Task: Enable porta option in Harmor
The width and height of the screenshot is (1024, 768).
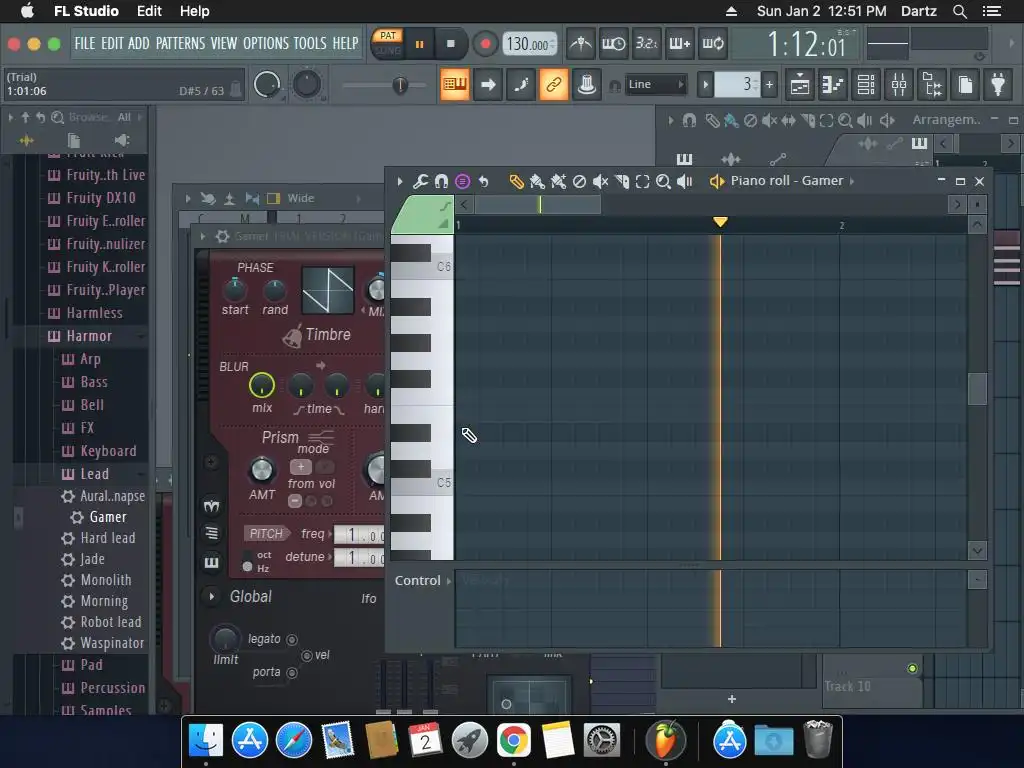Action: click(292, 673)
